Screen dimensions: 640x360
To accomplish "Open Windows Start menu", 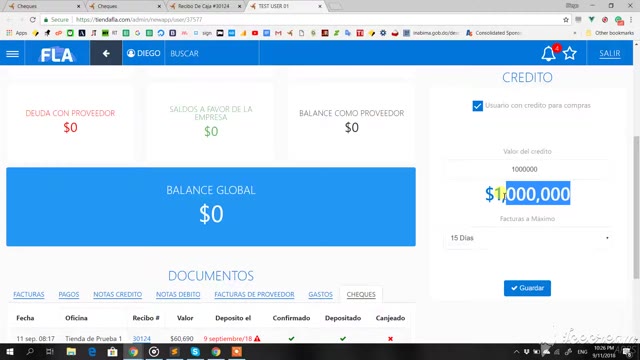I will click(x=9, y=351).
